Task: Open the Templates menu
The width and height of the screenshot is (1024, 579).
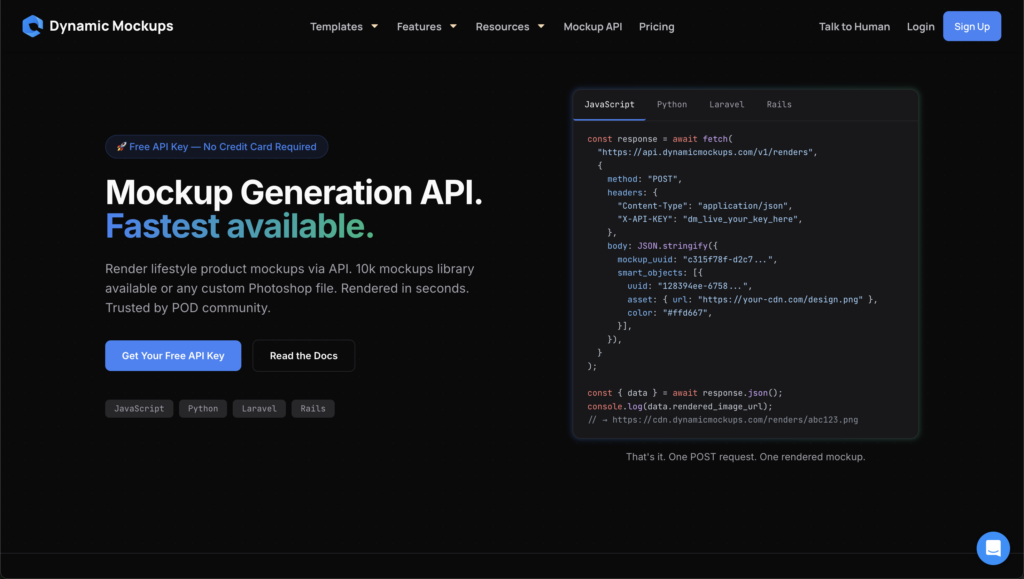Action: [x=336, y=27]
